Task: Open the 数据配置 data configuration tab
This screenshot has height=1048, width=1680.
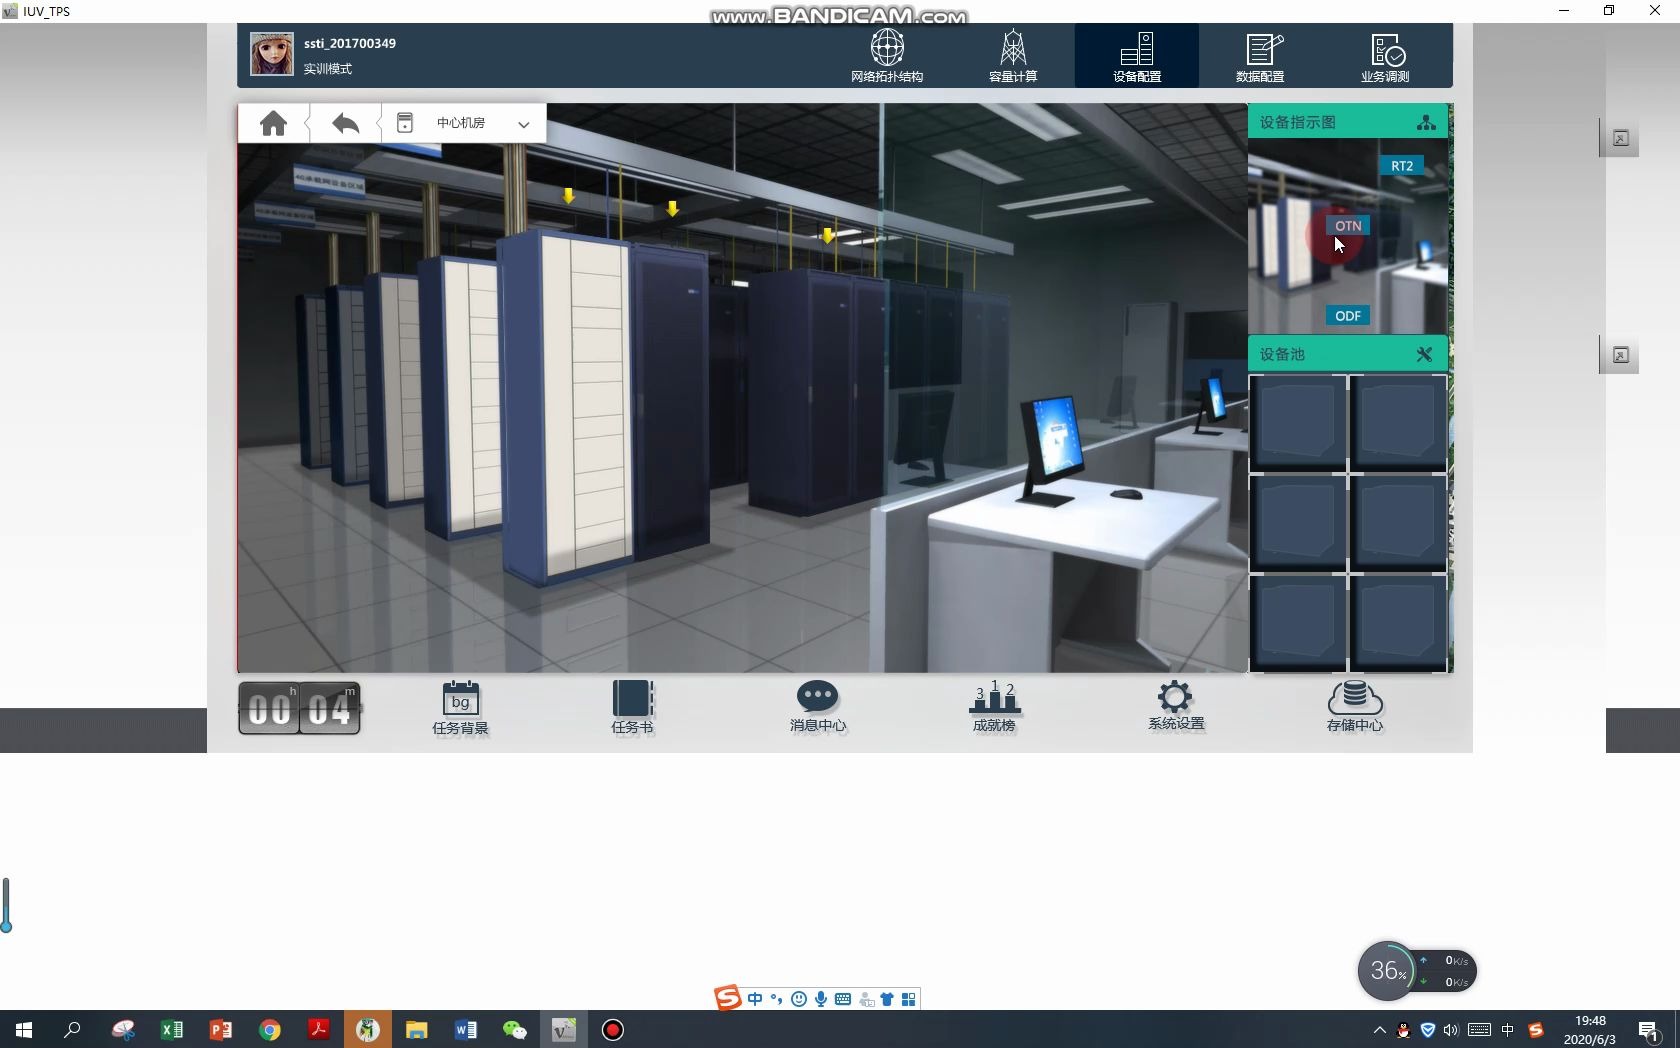Action: (x=1260, y=56)
